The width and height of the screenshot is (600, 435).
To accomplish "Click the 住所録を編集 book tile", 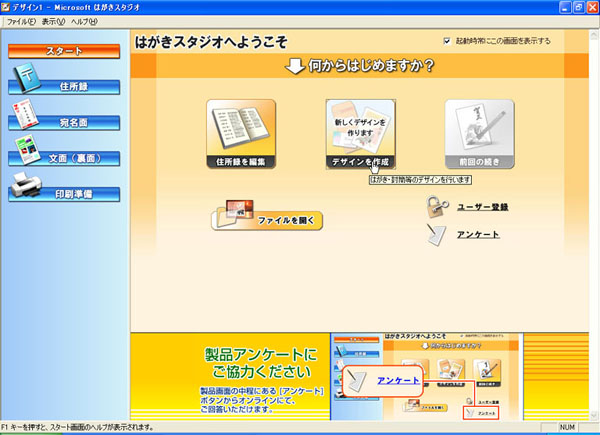I will pos(241,134).
